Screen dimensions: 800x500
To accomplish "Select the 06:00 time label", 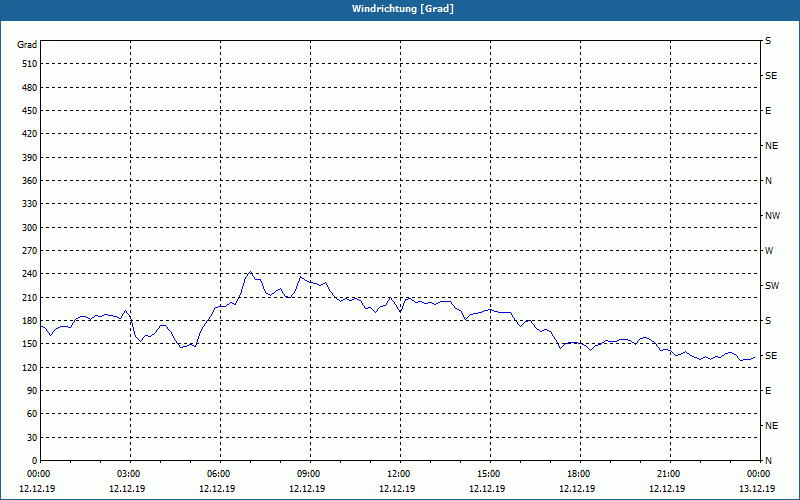I will pyautogui.click(x=220, y=474).
